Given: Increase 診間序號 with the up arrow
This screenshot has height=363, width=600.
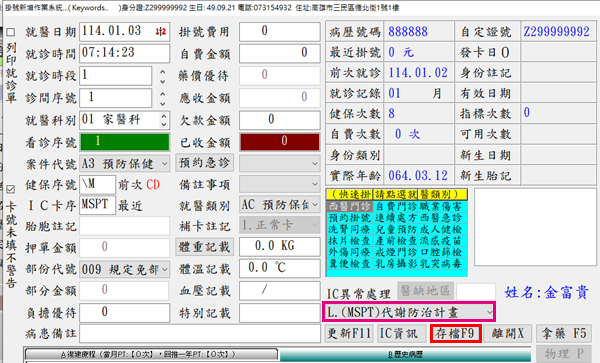Looking at the screenshot, I should 163,94.
